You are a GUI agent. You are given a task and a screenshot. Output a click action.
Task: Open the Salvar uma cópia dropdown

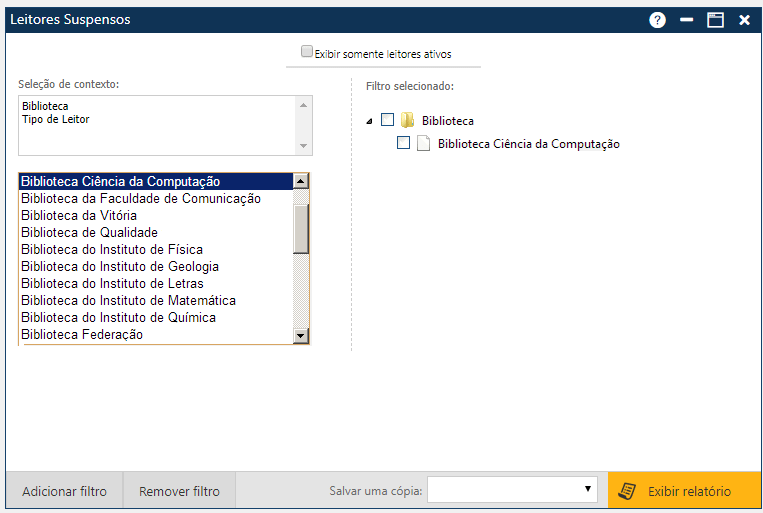tap(513, 490)
